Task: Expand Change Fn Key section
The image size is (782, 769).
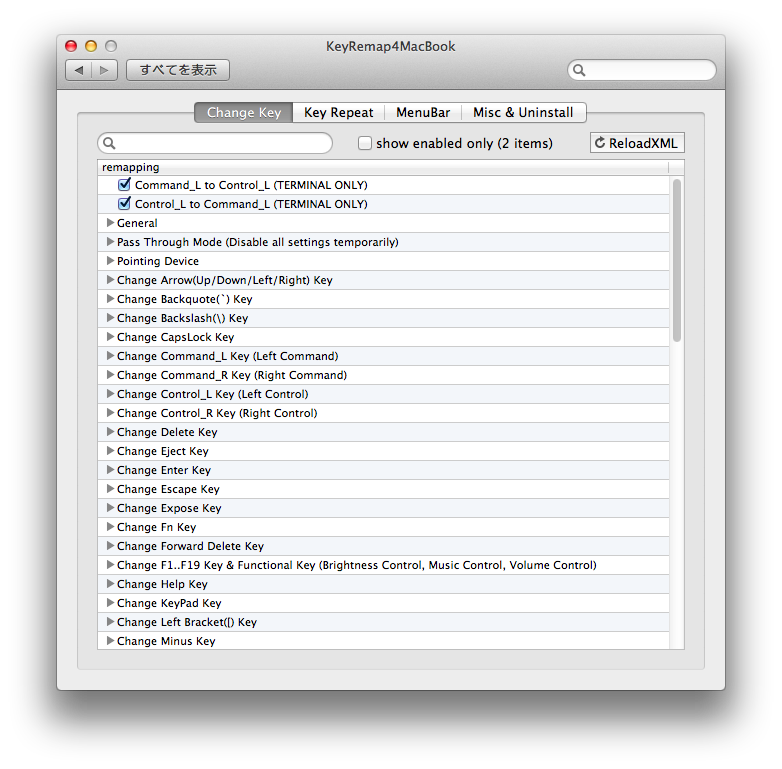Action: 111,527
